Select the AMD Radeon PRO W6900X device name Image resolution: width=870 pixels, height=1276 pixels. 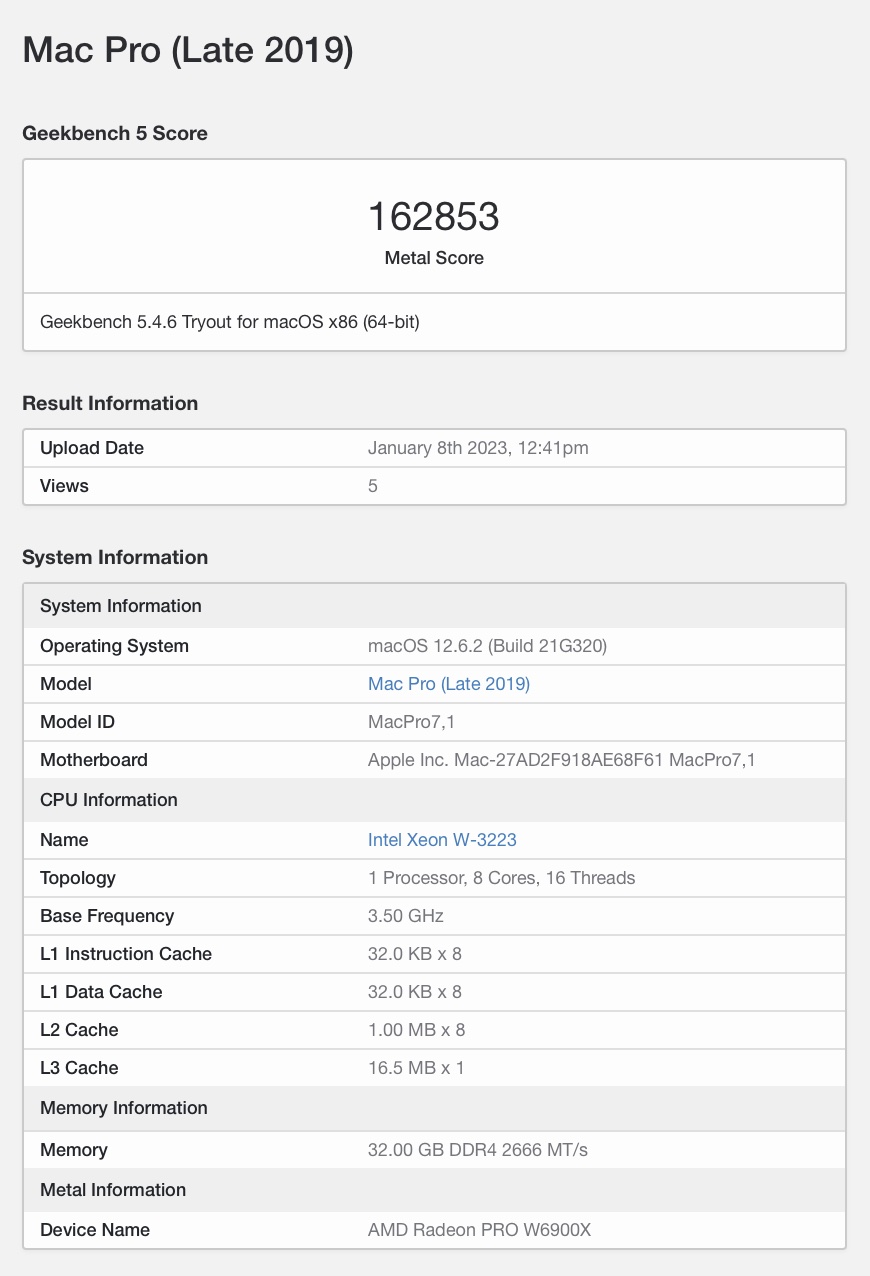tap(479, 1230)
